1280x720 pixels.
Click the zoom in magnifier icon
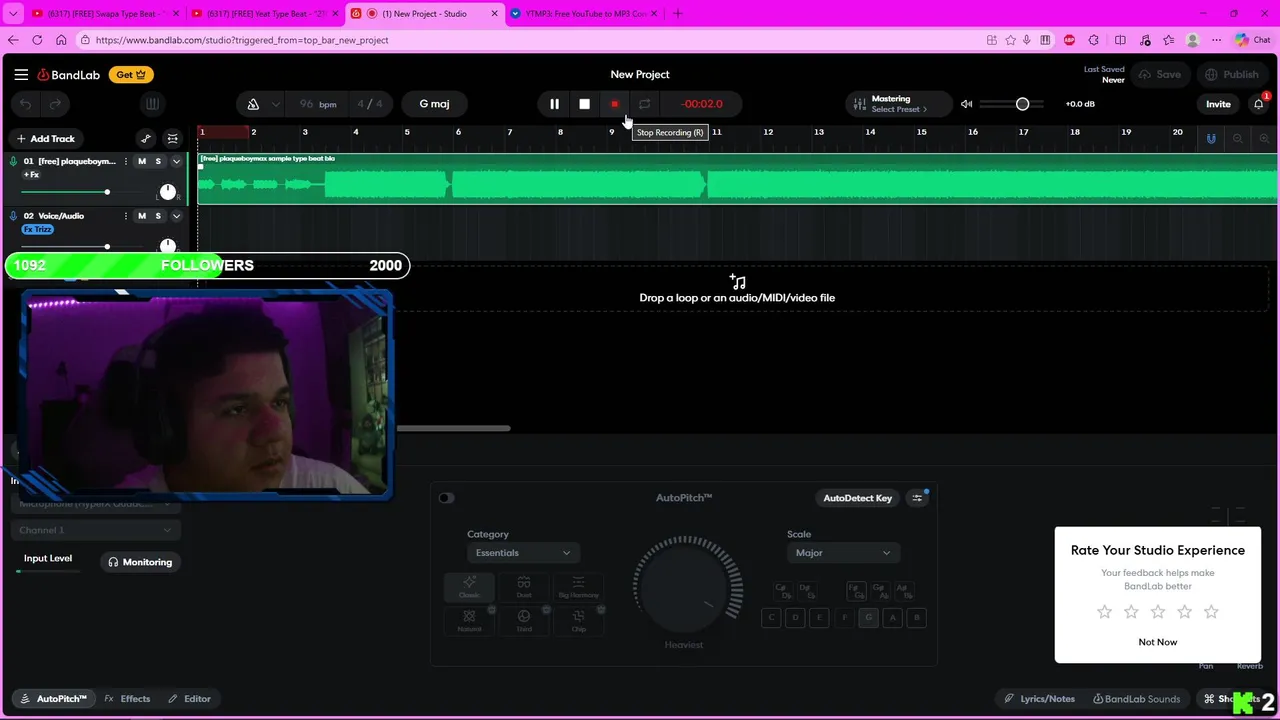coord(1264,139)
